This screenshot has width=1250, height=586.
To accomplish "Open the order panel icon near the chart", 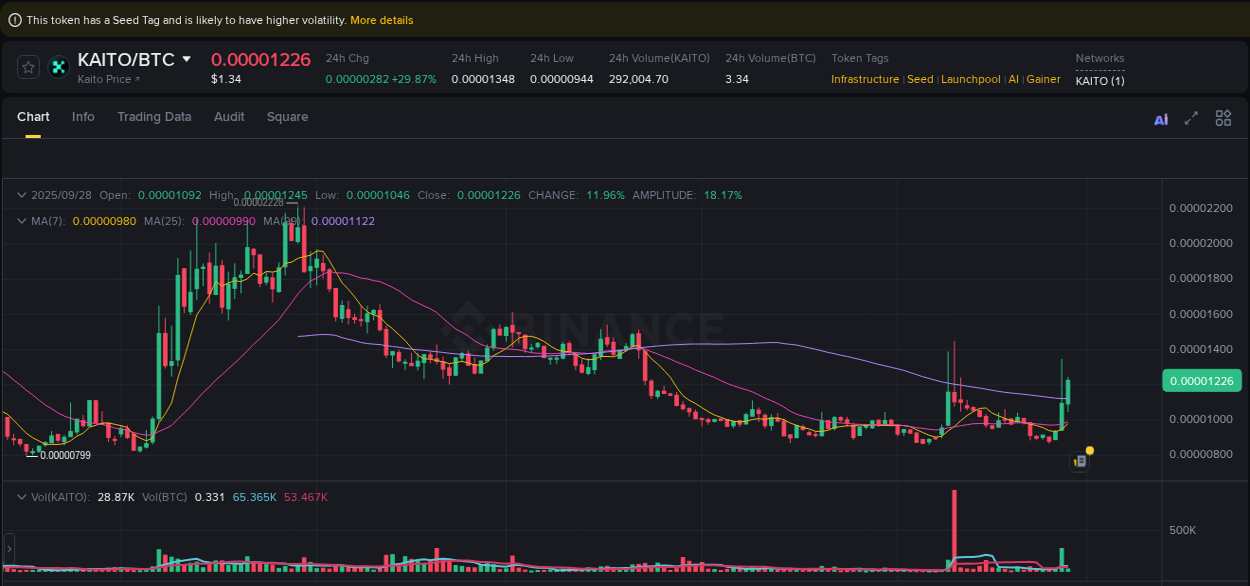I will pos(1082,462).
